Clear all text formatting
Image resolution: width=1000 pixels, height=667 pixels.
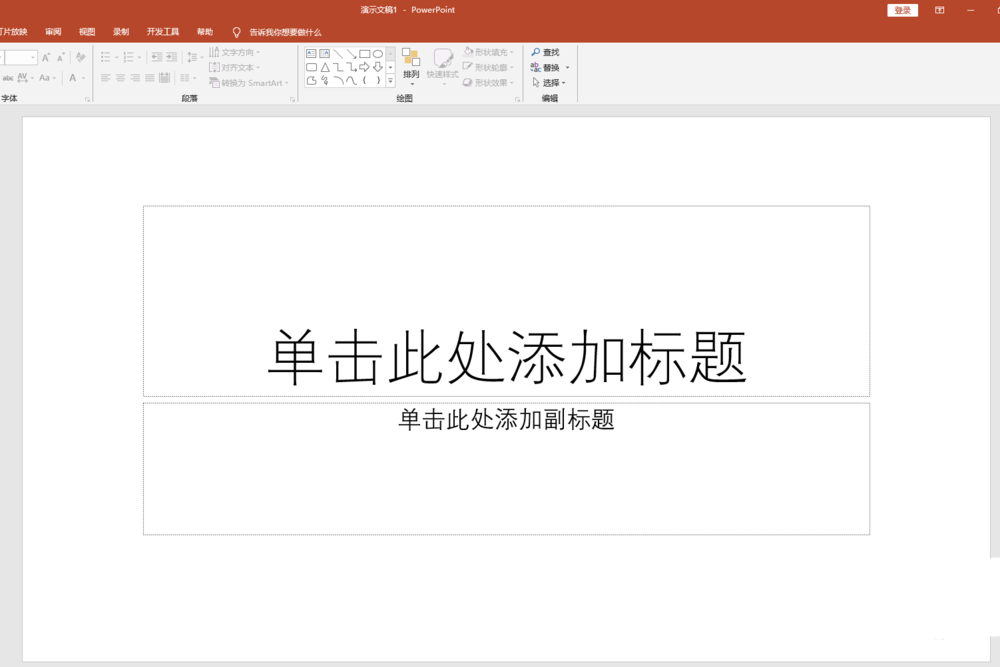pyautogui.click(x=81, y=57)
